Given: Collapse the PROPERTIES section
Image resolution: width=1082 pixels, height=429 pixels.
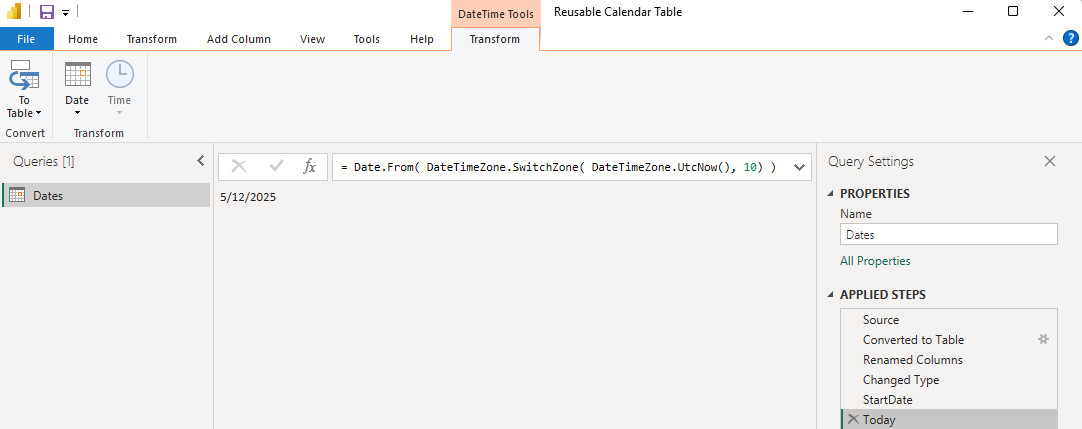Looking at the screenshot, I should (x=832, y=194).
